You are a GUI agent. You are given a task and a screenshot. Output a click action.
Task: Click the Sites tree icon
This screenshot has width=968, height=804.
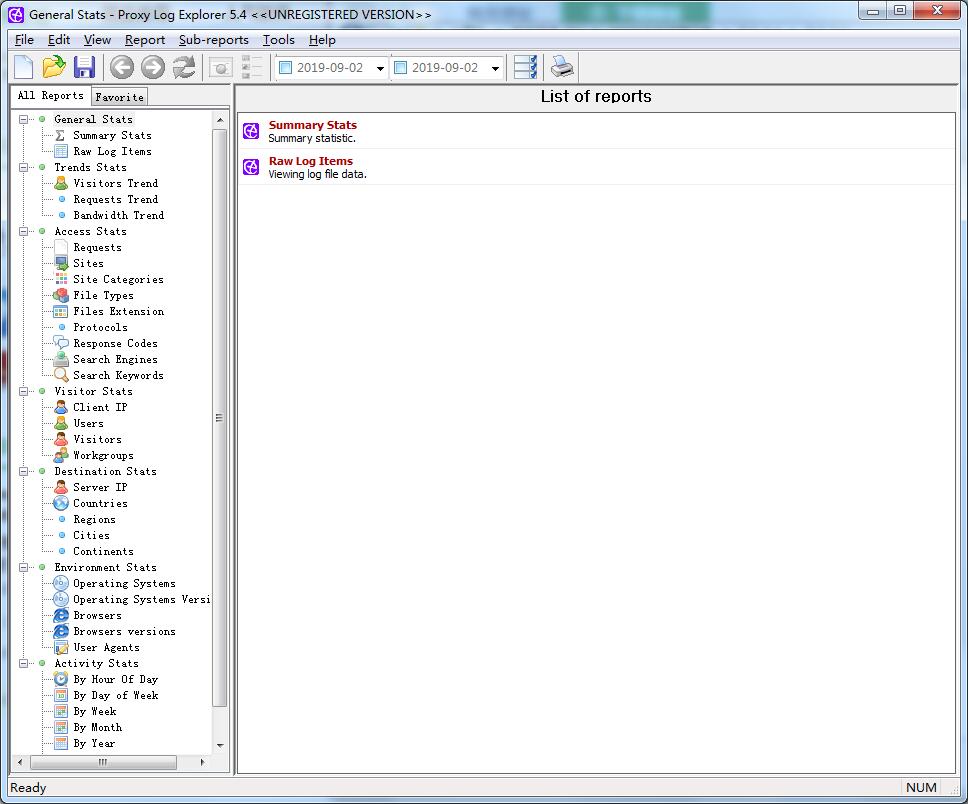(x=61, y=263)
